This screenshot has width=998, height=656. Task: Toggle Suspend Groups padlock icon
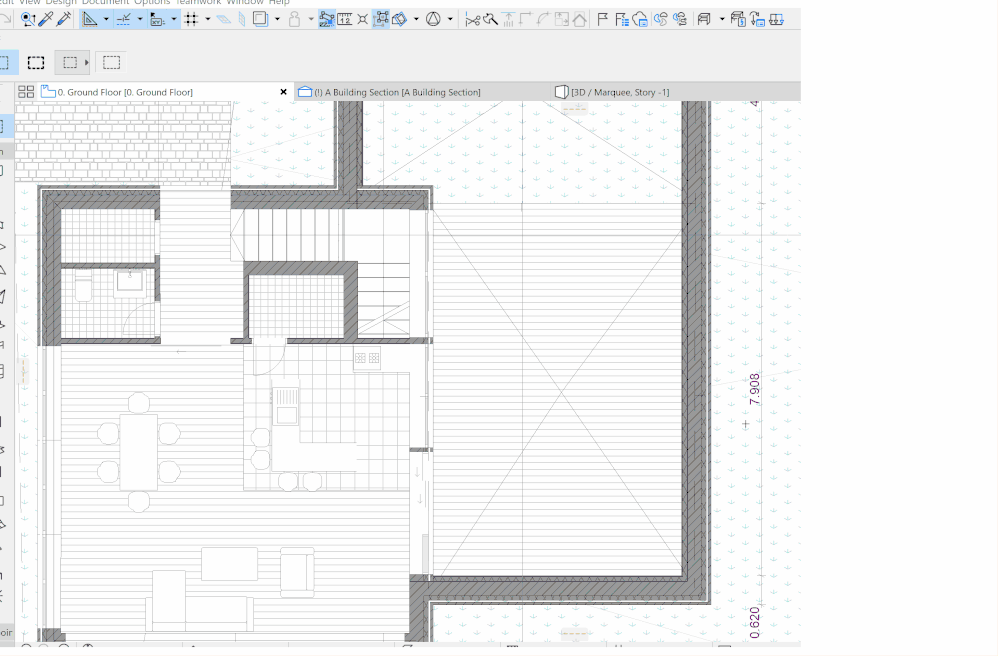click(294, 19)
